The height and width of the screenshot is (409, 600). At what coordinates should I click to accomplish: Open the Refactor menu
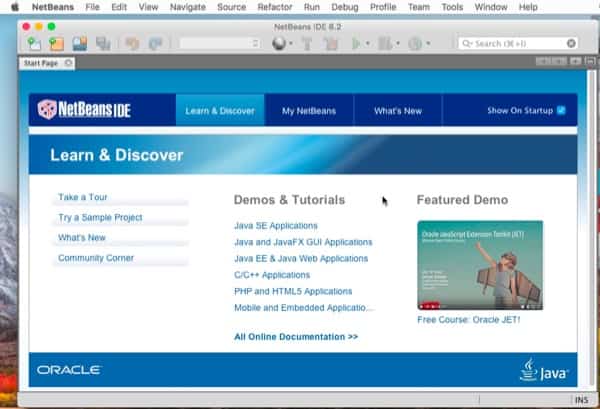point(275,7)
